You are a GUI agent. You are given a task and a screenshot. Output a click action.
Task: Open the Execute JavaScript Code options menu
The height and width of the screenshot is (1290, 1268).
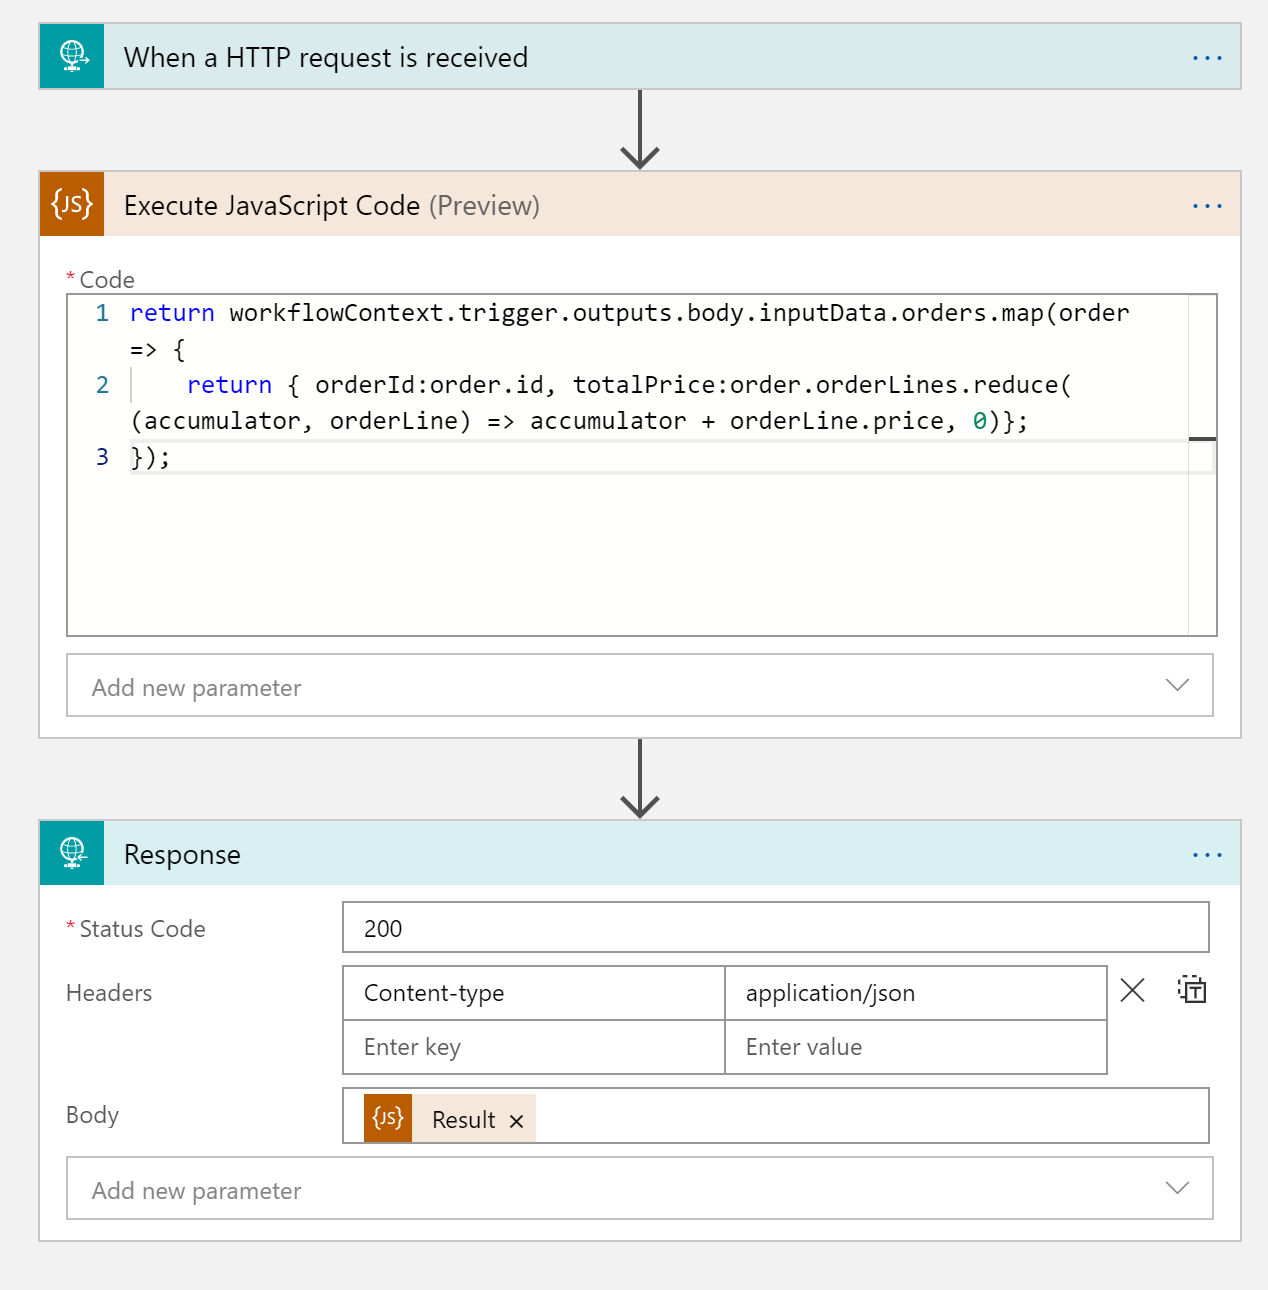point(1207,205)
